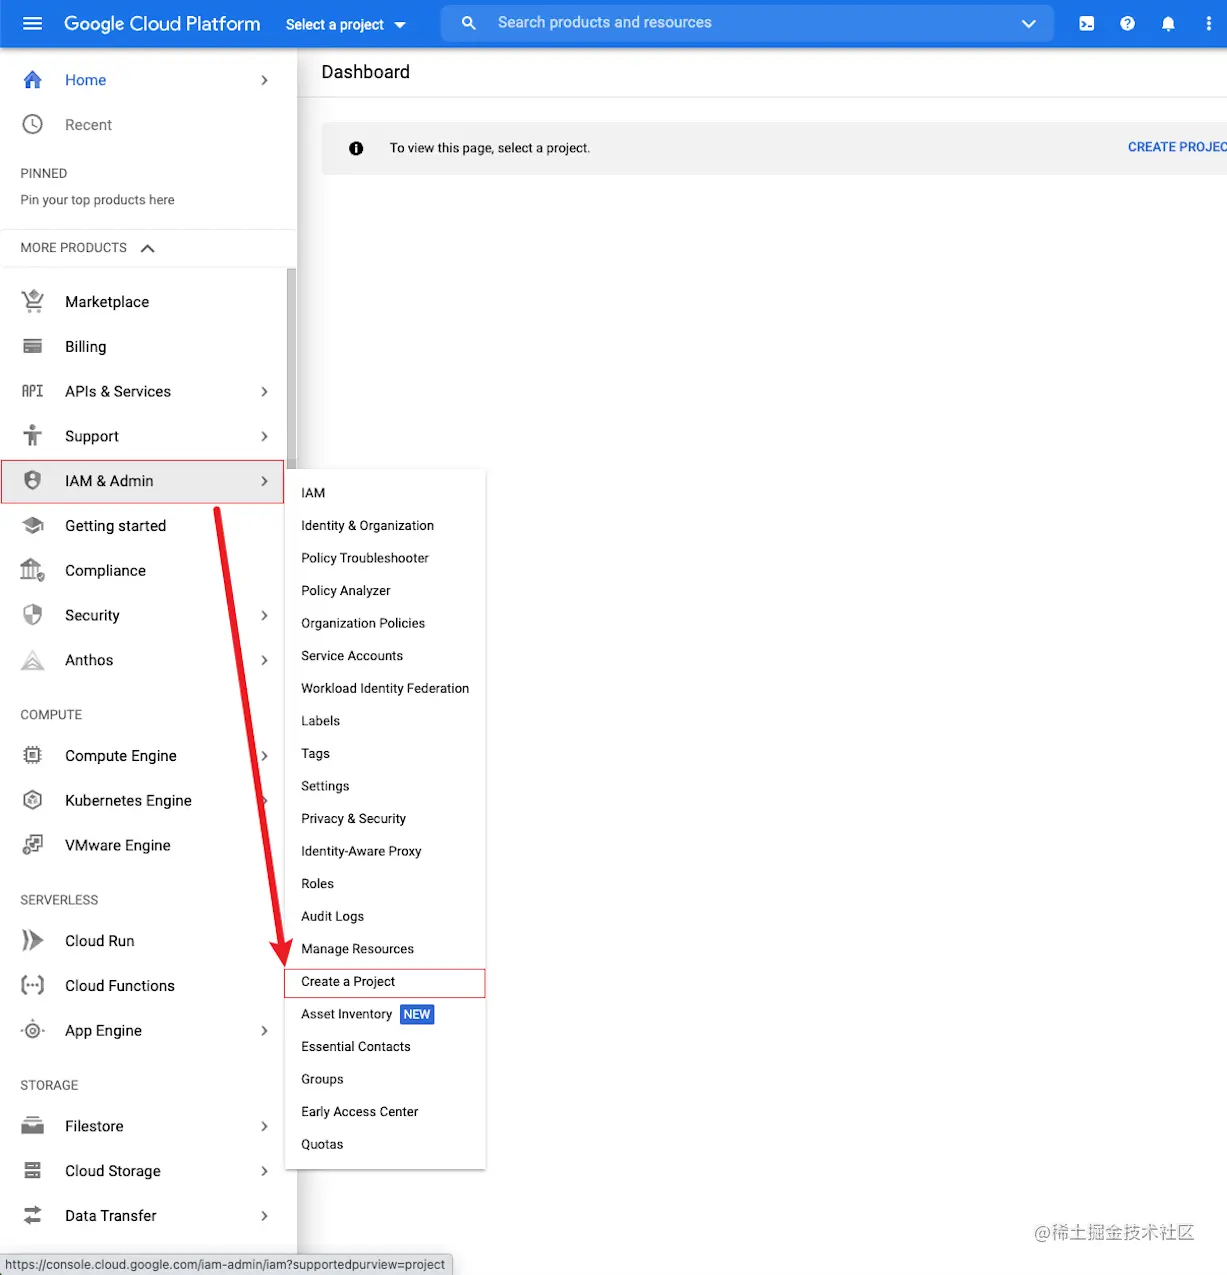Click the Cloud Run icon
Viewport: 1227px width, 1275px height.
coord(33,940)
